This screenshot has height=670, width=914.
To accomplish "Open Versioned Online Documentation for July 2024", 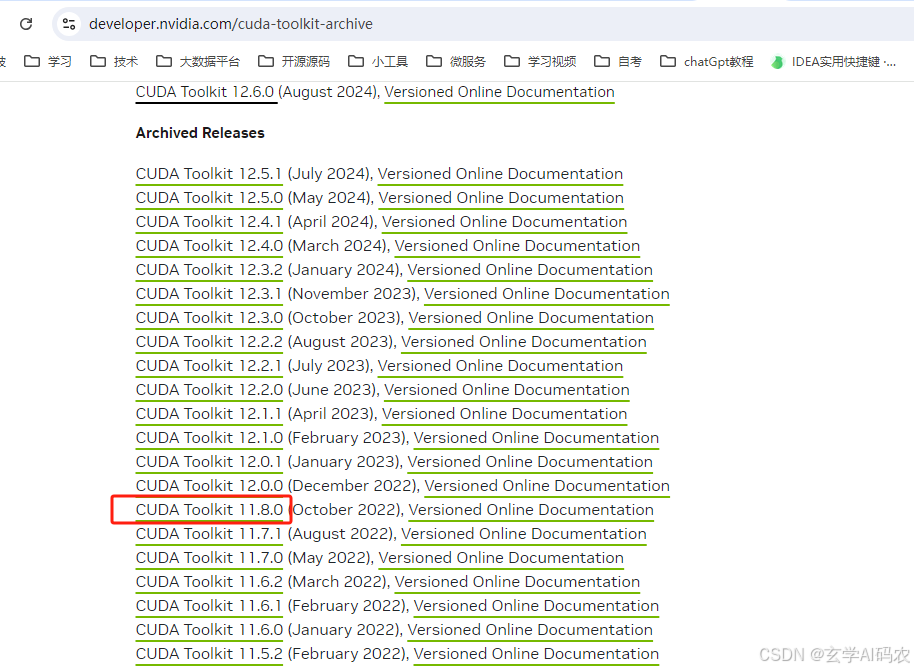I will click(x=500, y=174).
